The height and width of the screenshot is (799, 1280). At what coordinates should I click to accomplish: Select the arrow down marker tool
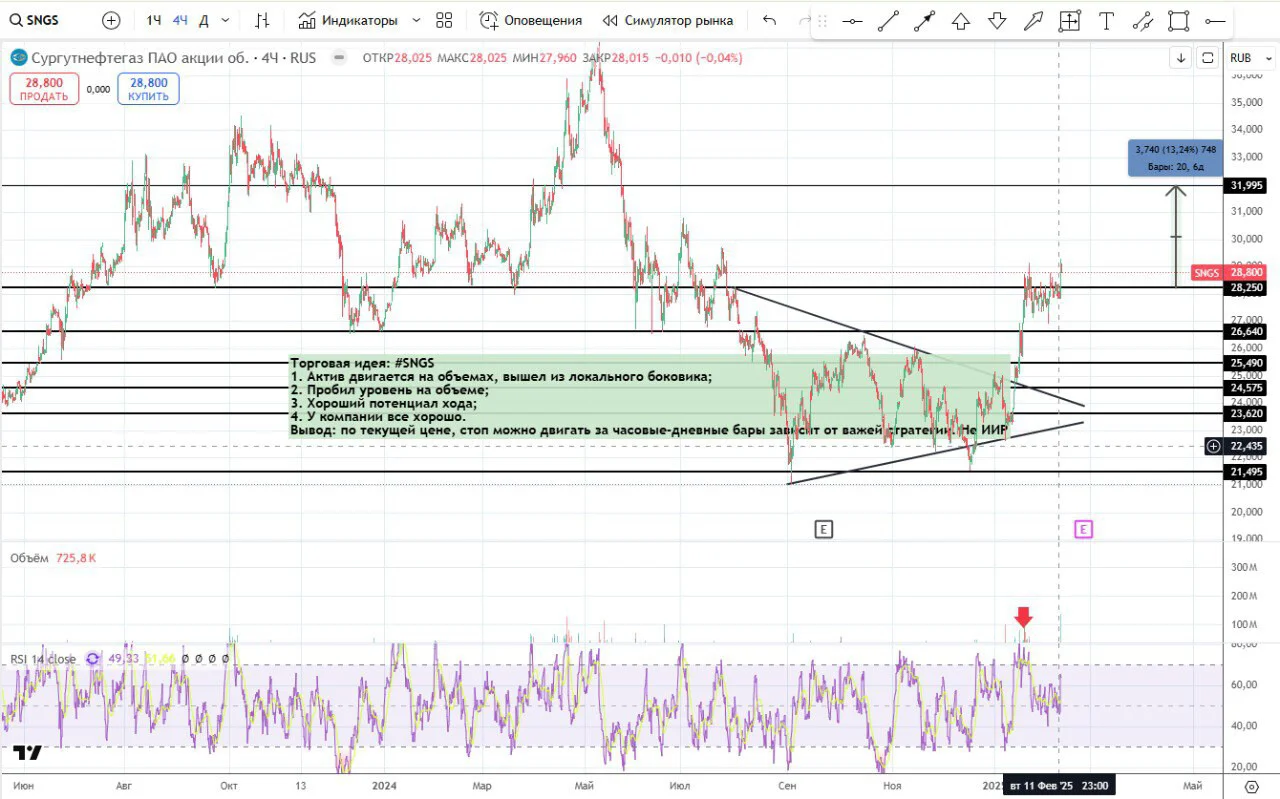[x=997, y=21]
